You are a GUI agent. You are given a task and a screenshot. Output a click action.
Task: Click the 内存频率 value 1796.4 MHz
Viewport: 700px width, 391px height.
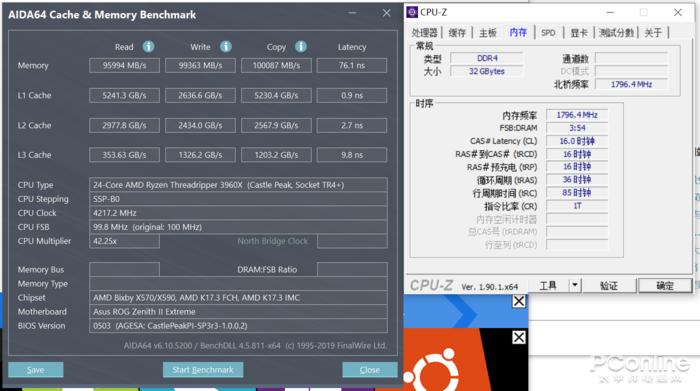[577, 115]
